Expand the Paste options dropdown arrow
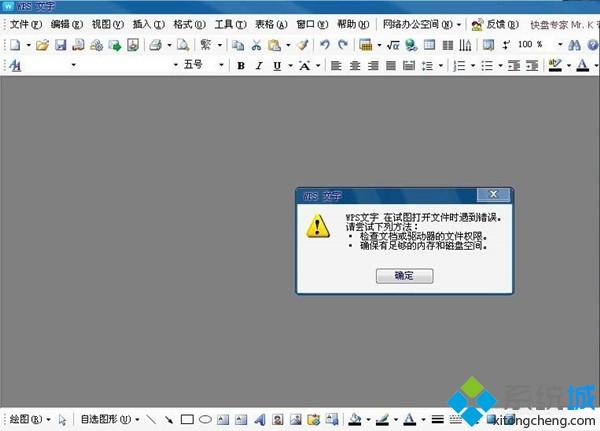This screenshot has height=431, width=600. point(288,45)
